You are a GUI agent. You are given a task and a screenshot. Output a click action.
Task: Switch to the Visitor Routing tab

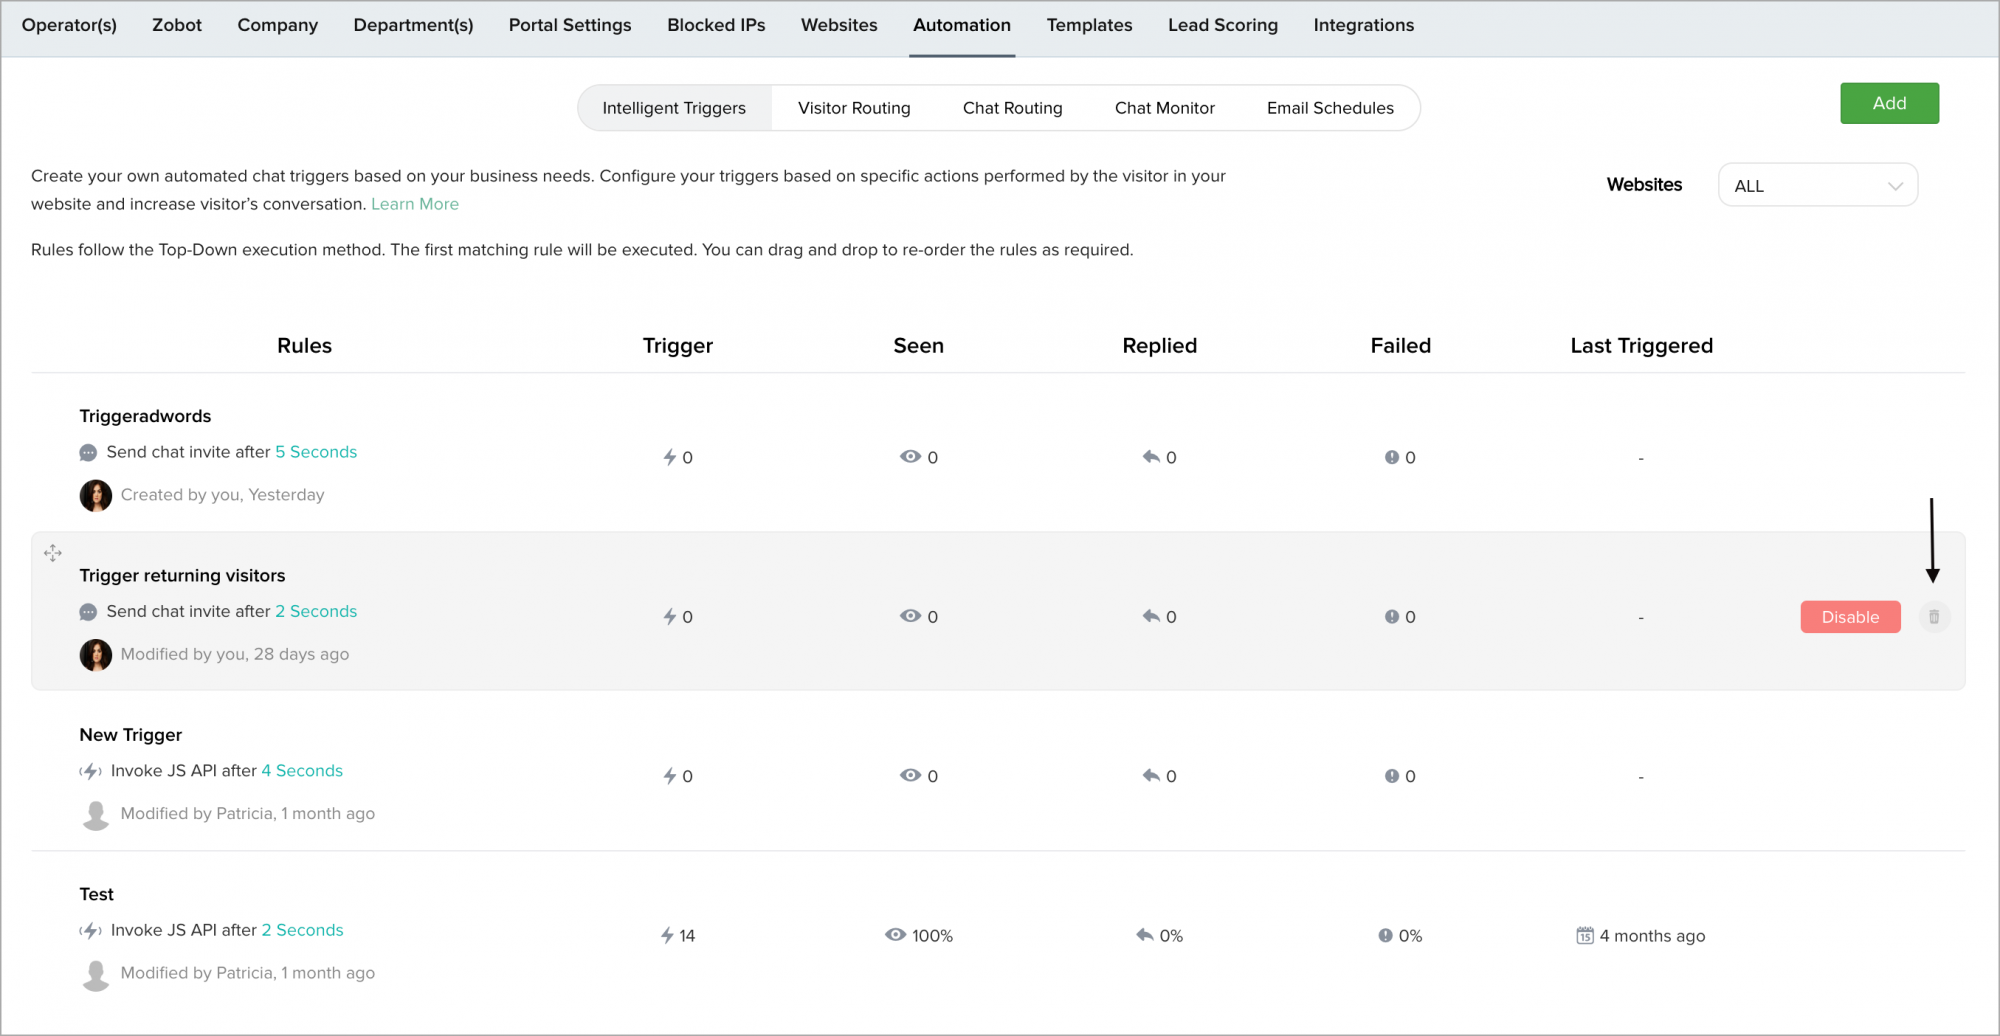point(854,108)
